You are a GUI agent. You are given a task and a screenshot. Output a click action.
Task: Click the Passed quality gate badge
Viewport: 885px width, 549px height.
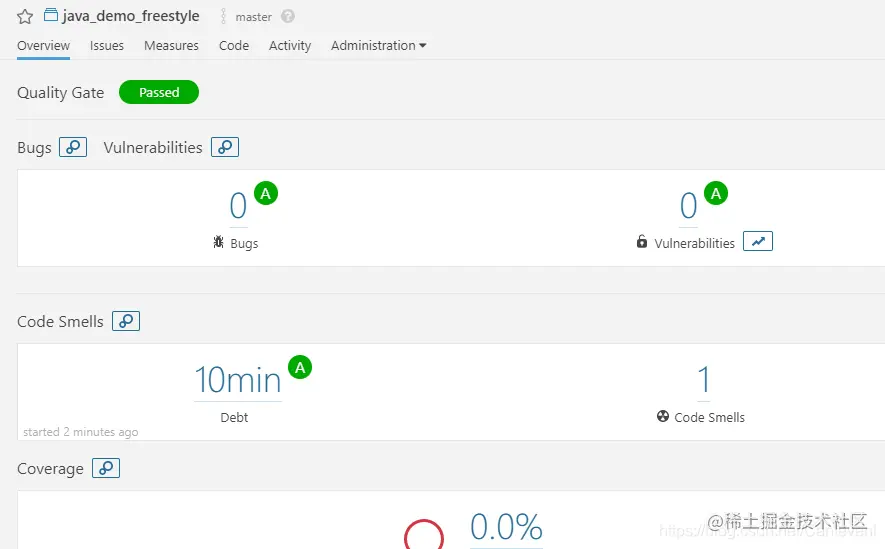(x=159, y=92)
